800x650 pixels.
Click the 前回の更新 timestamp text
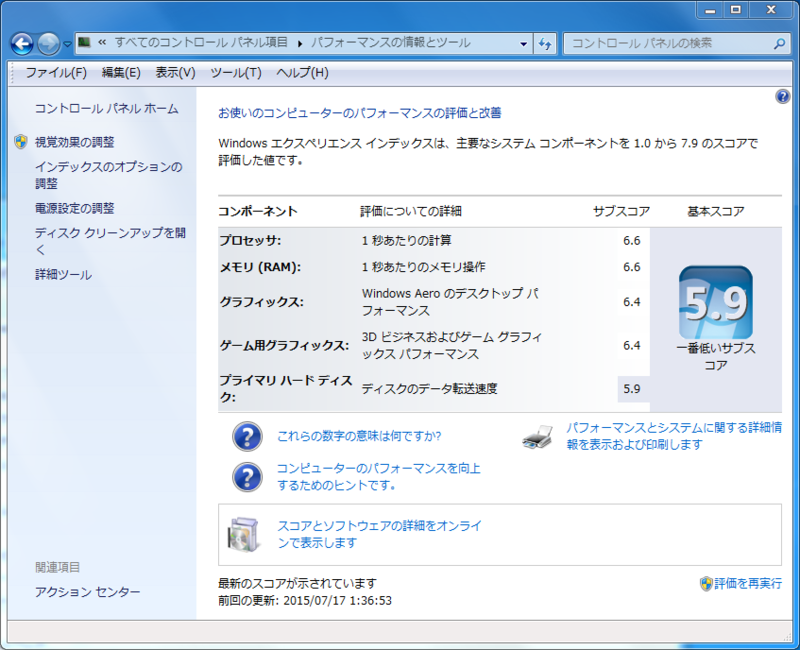pos(305,601)
